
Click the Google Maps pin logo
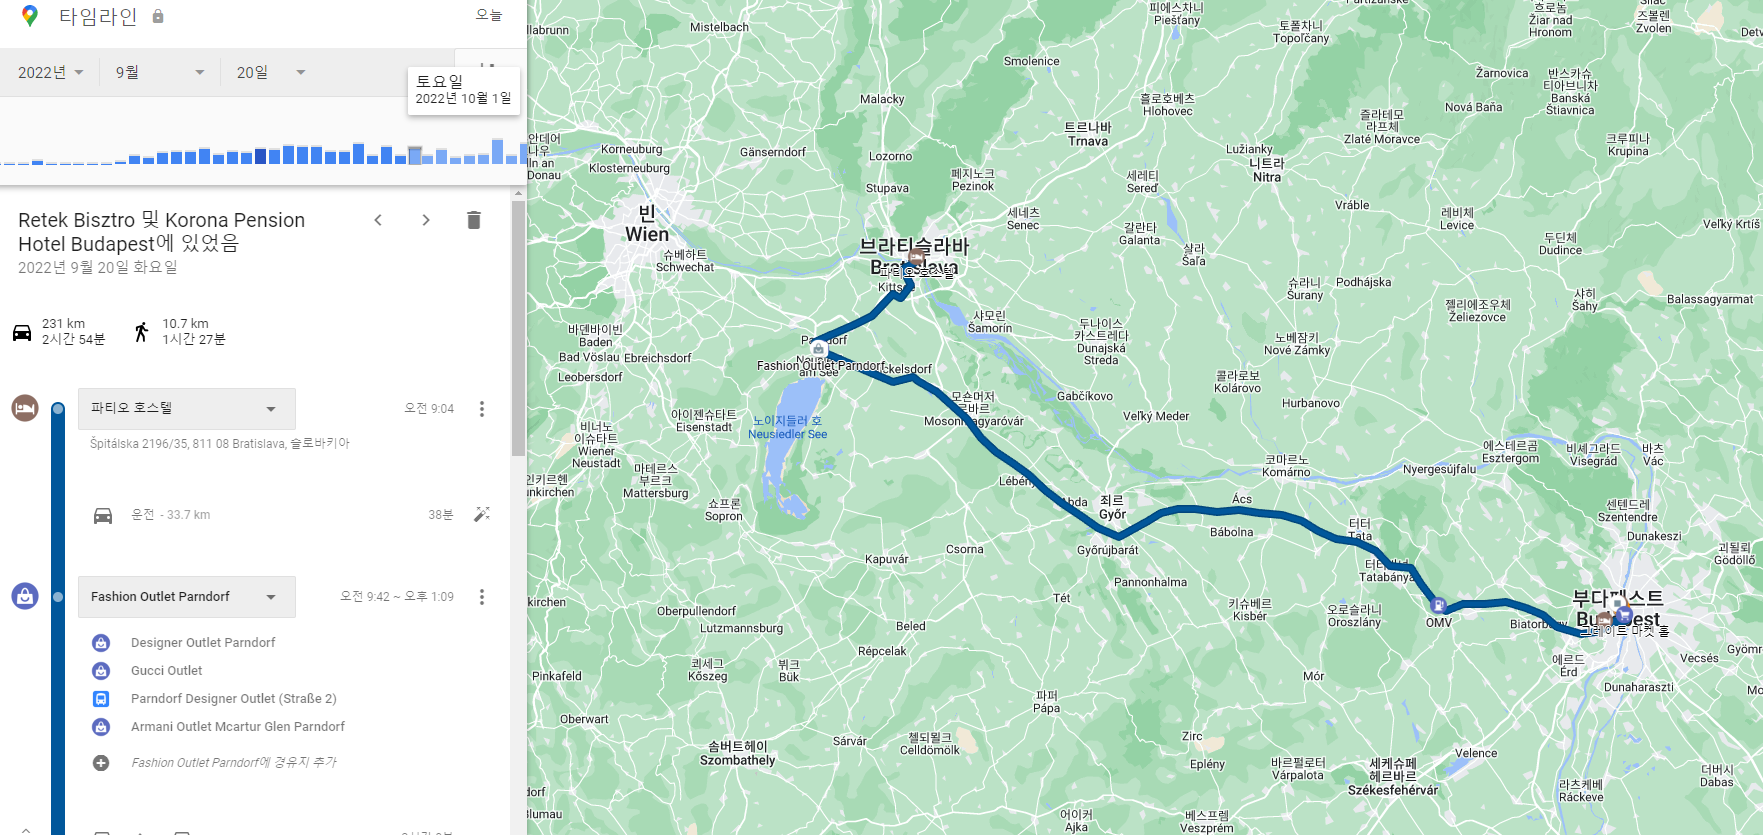click(30, 15)
